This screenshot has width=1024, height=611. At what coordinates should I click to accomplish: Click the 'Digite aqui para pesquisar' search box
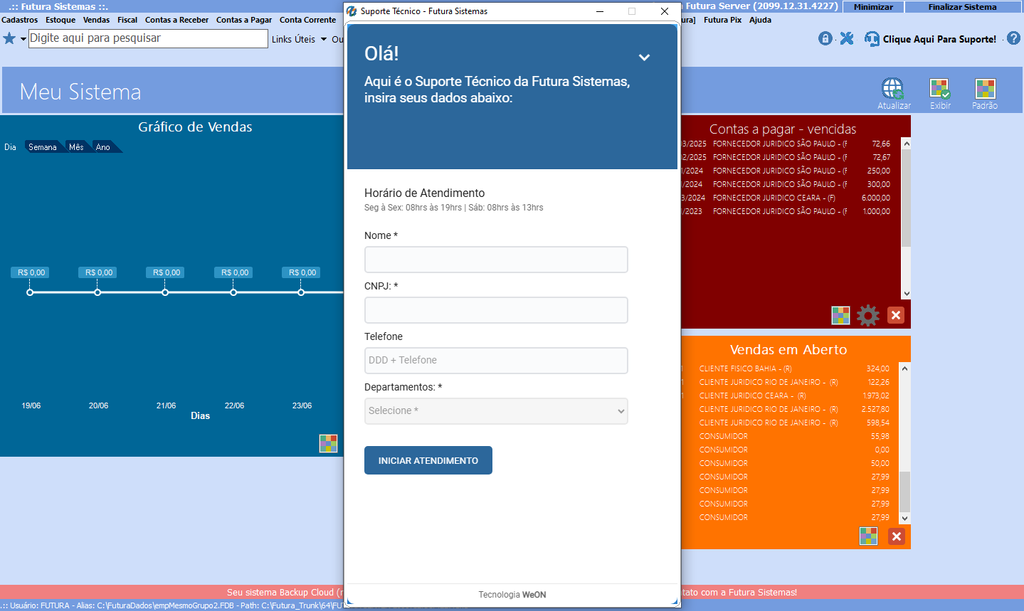[148, 39]
